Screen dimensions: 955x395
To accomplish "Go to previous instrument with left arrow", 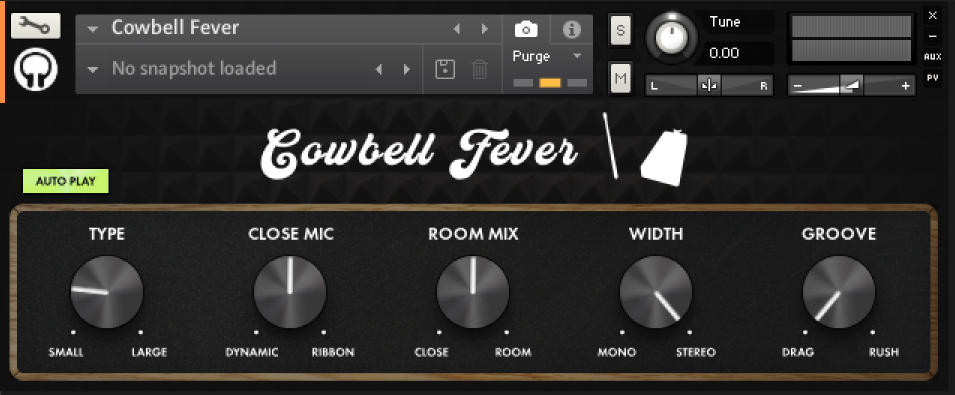I will tap(457, 29).
